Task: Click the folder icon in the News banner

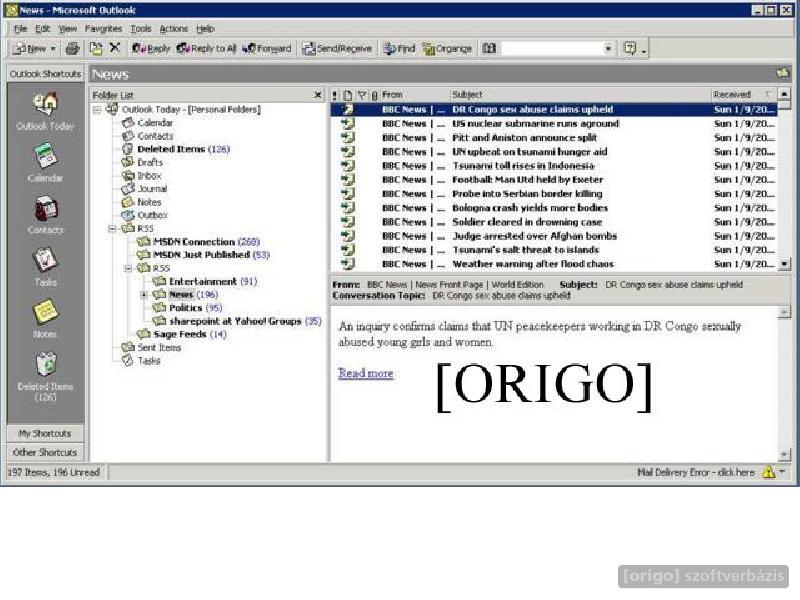Action: (782, 73)
